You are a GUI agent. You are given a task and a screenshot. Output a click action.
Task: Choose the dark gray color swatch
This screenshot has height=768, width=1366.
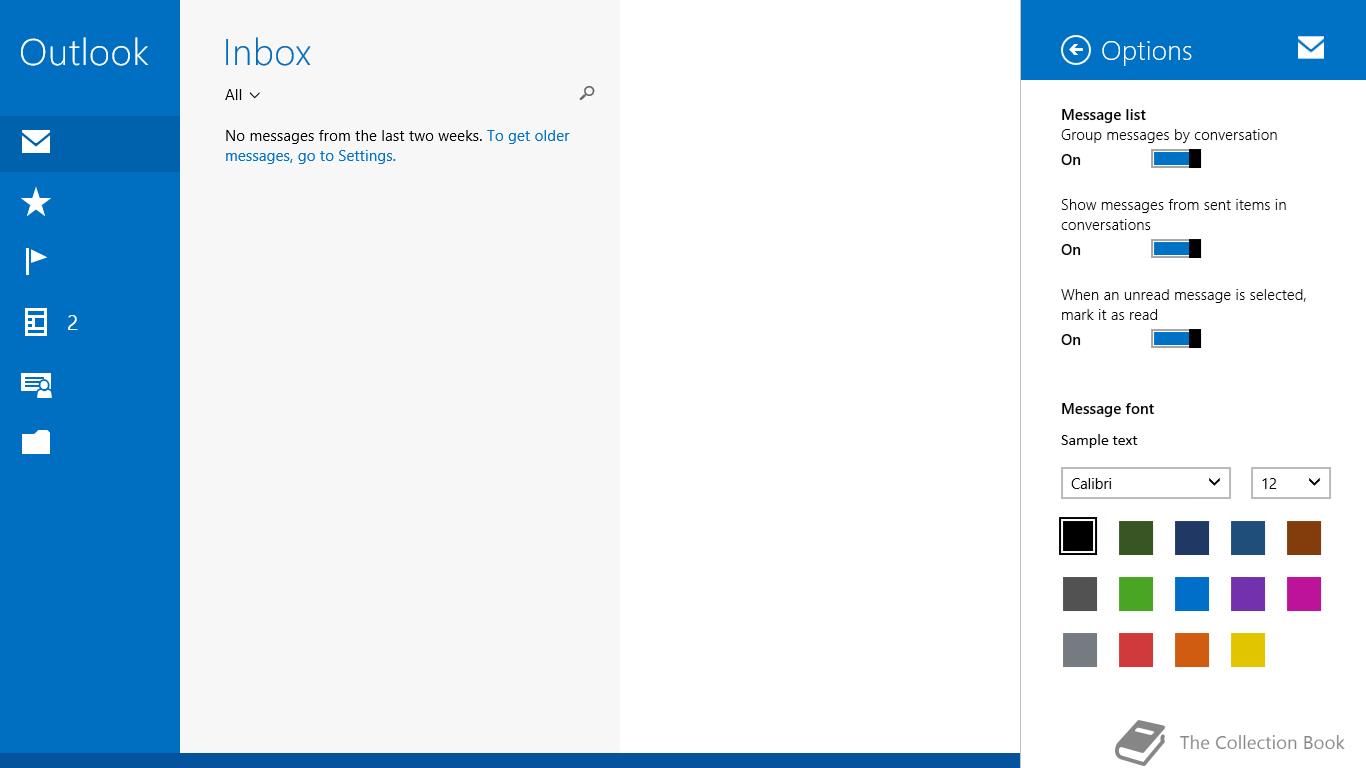(1080, 594)
